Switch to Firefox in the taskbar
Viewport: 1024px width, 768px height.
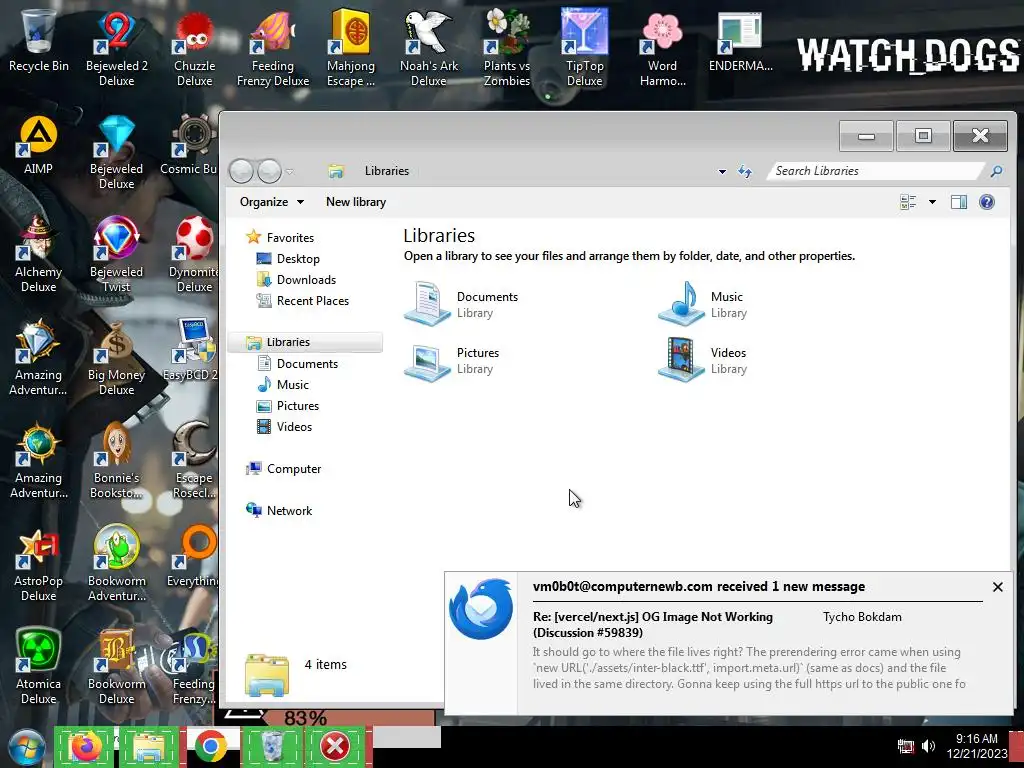click(x=85, y=746)
